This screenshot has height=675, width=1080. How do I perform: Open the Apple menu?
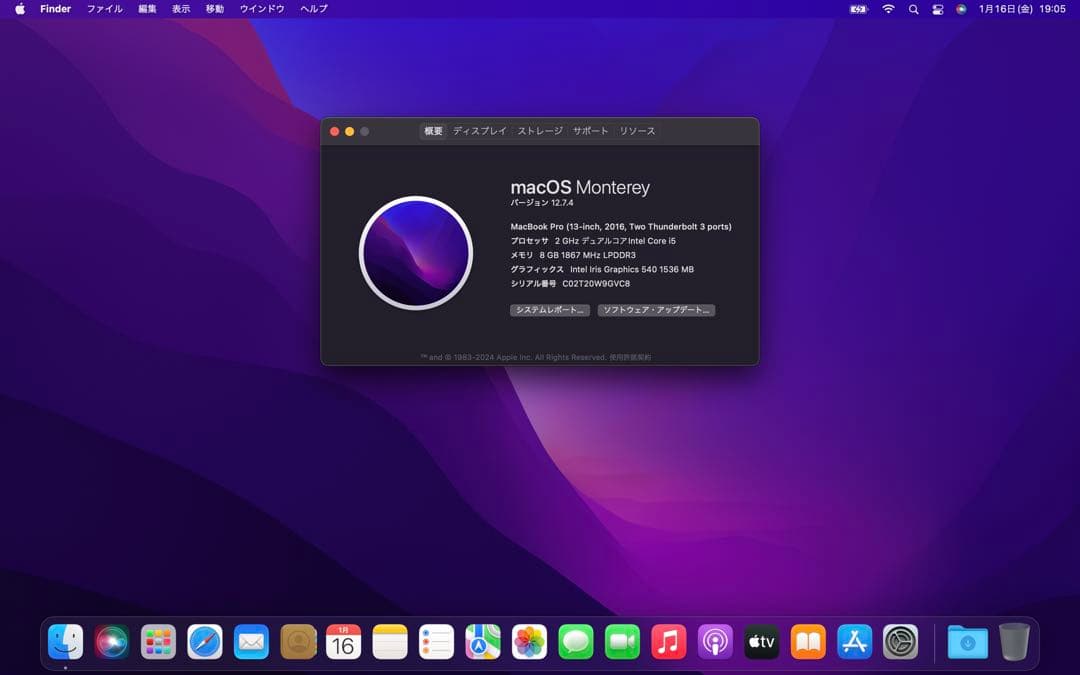point(17,9)
